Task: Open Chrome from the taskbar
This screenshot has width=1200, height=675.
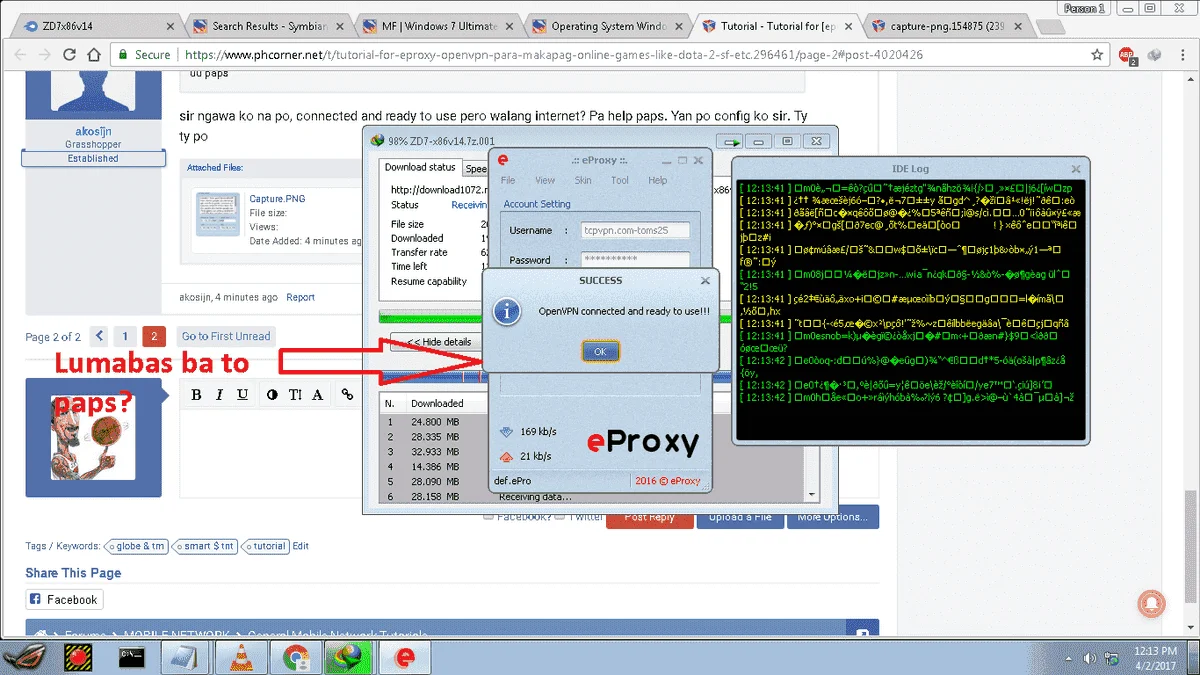Action: pyautogui.click(x=295, y=657)
